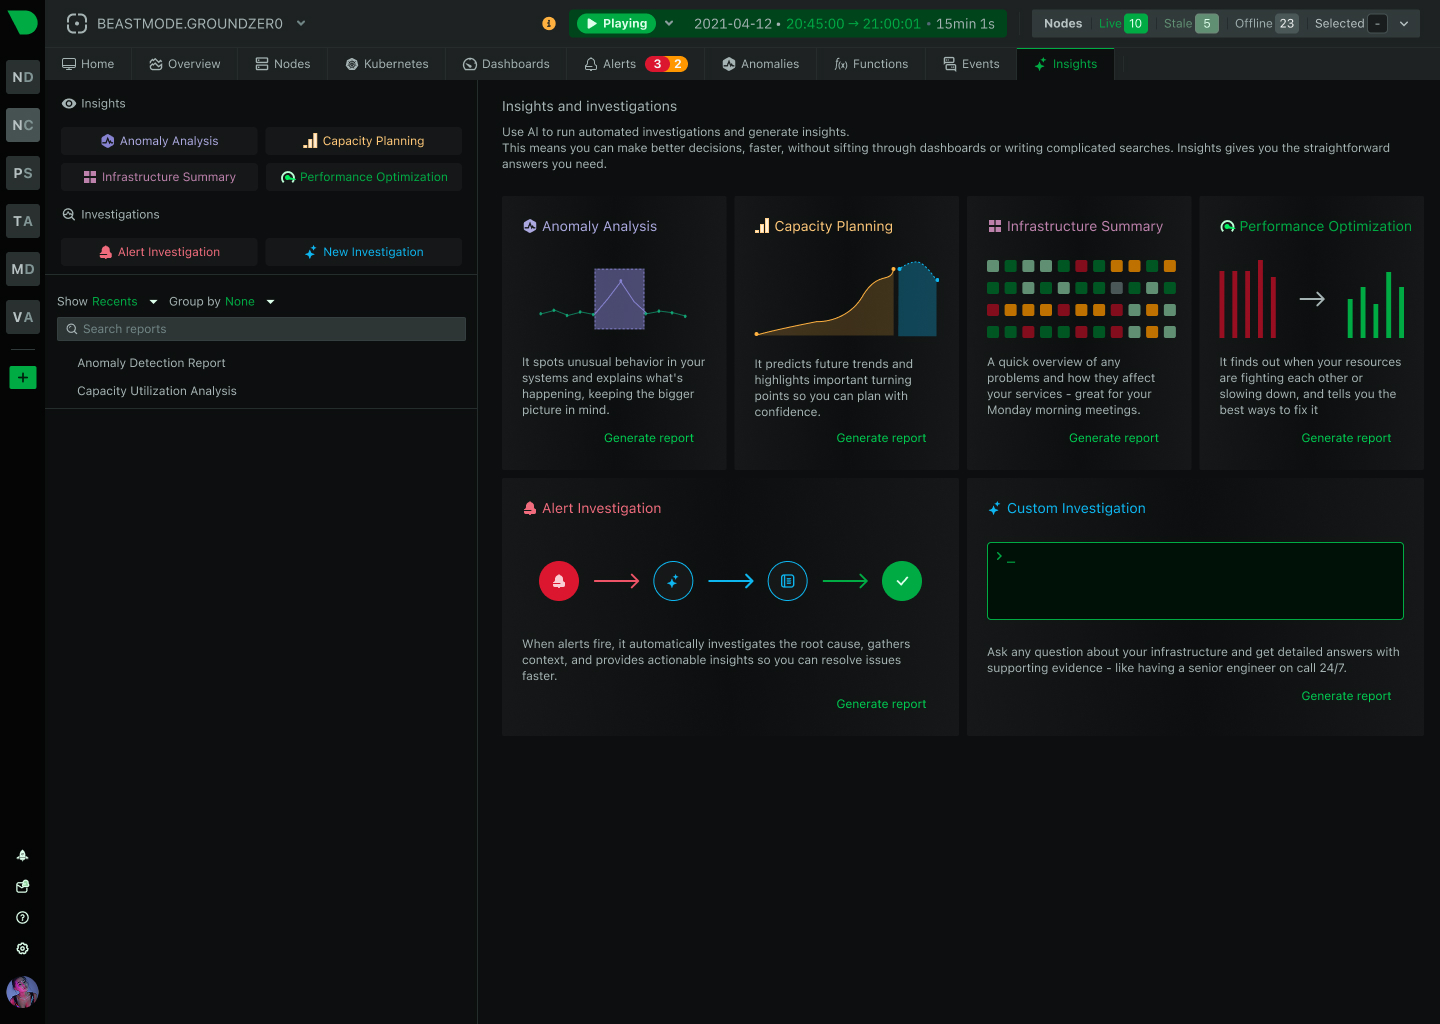Viewport: 1440px width, 1024px height.
Task: Open the Anomalies tab
Action: click(x=760, y=64)
